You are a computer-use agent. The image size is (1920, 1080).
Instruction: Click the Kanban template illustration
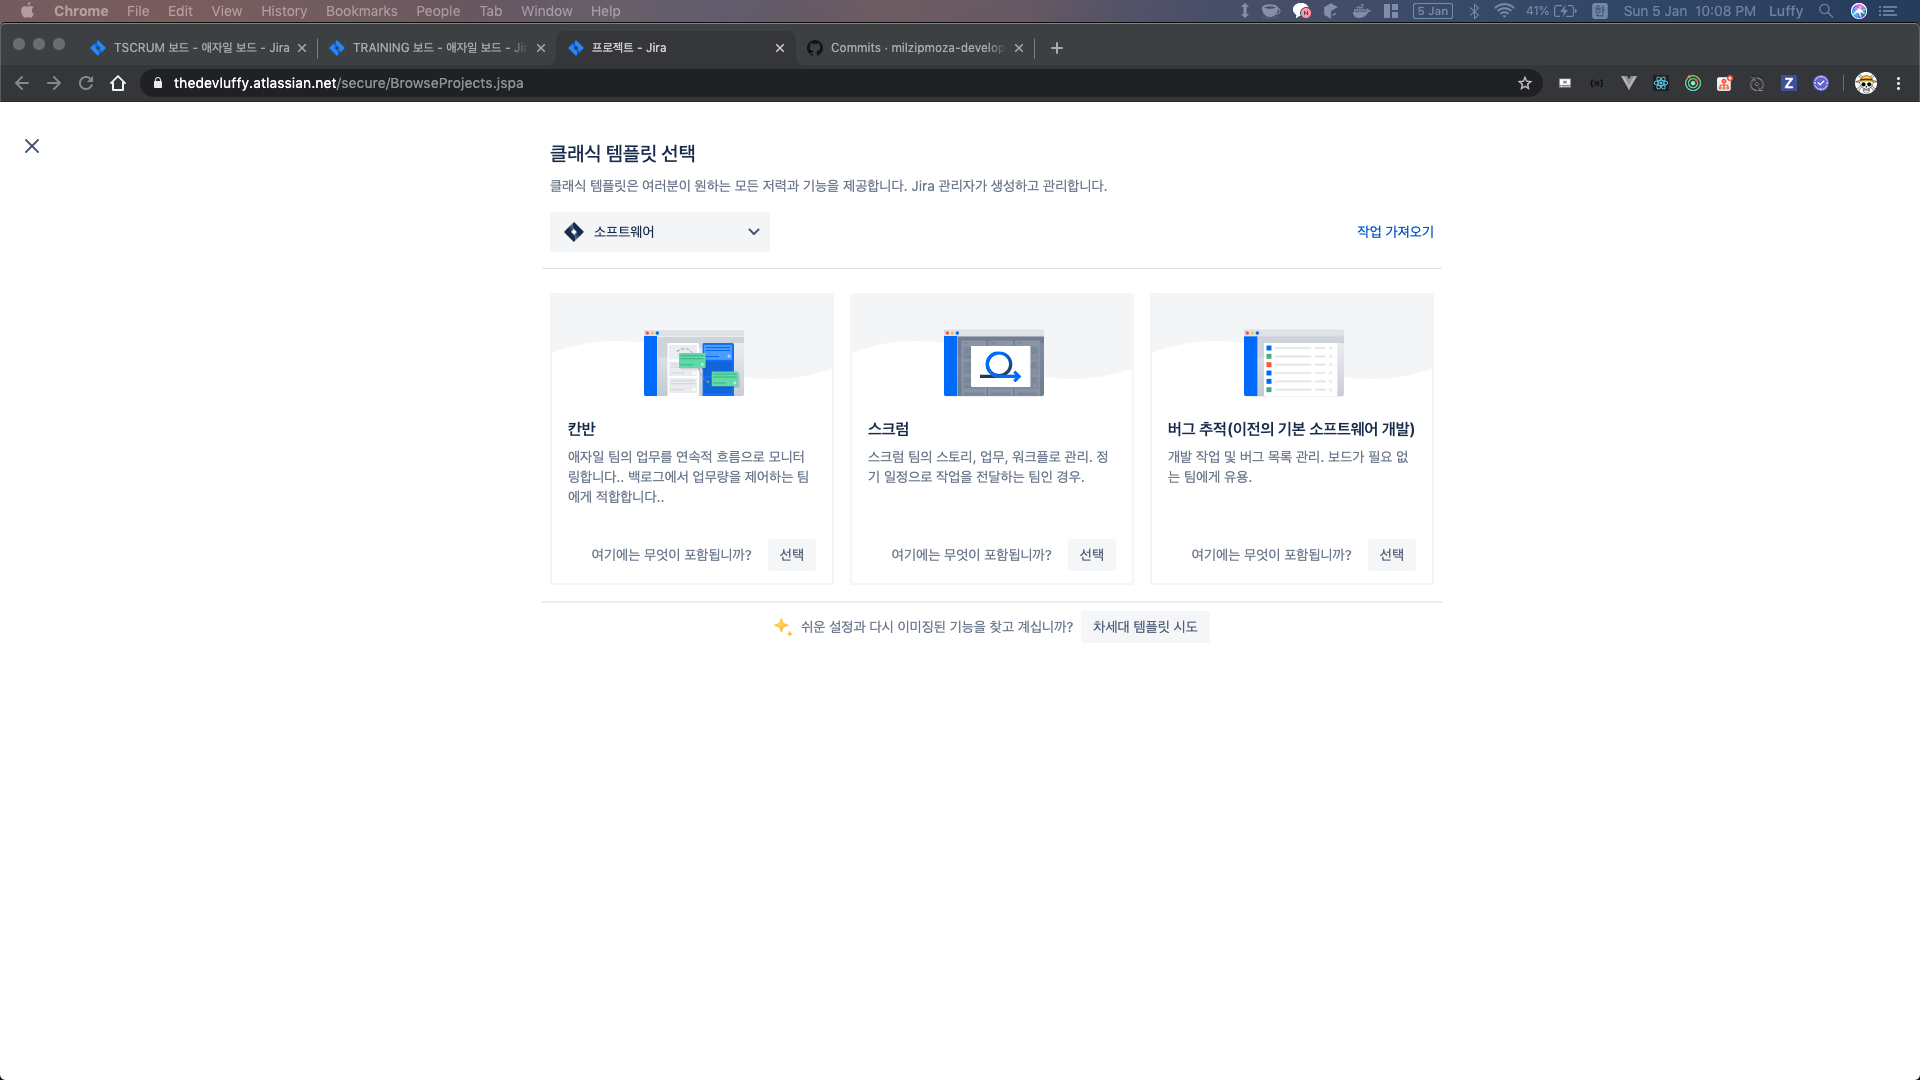tap(693, 362)
